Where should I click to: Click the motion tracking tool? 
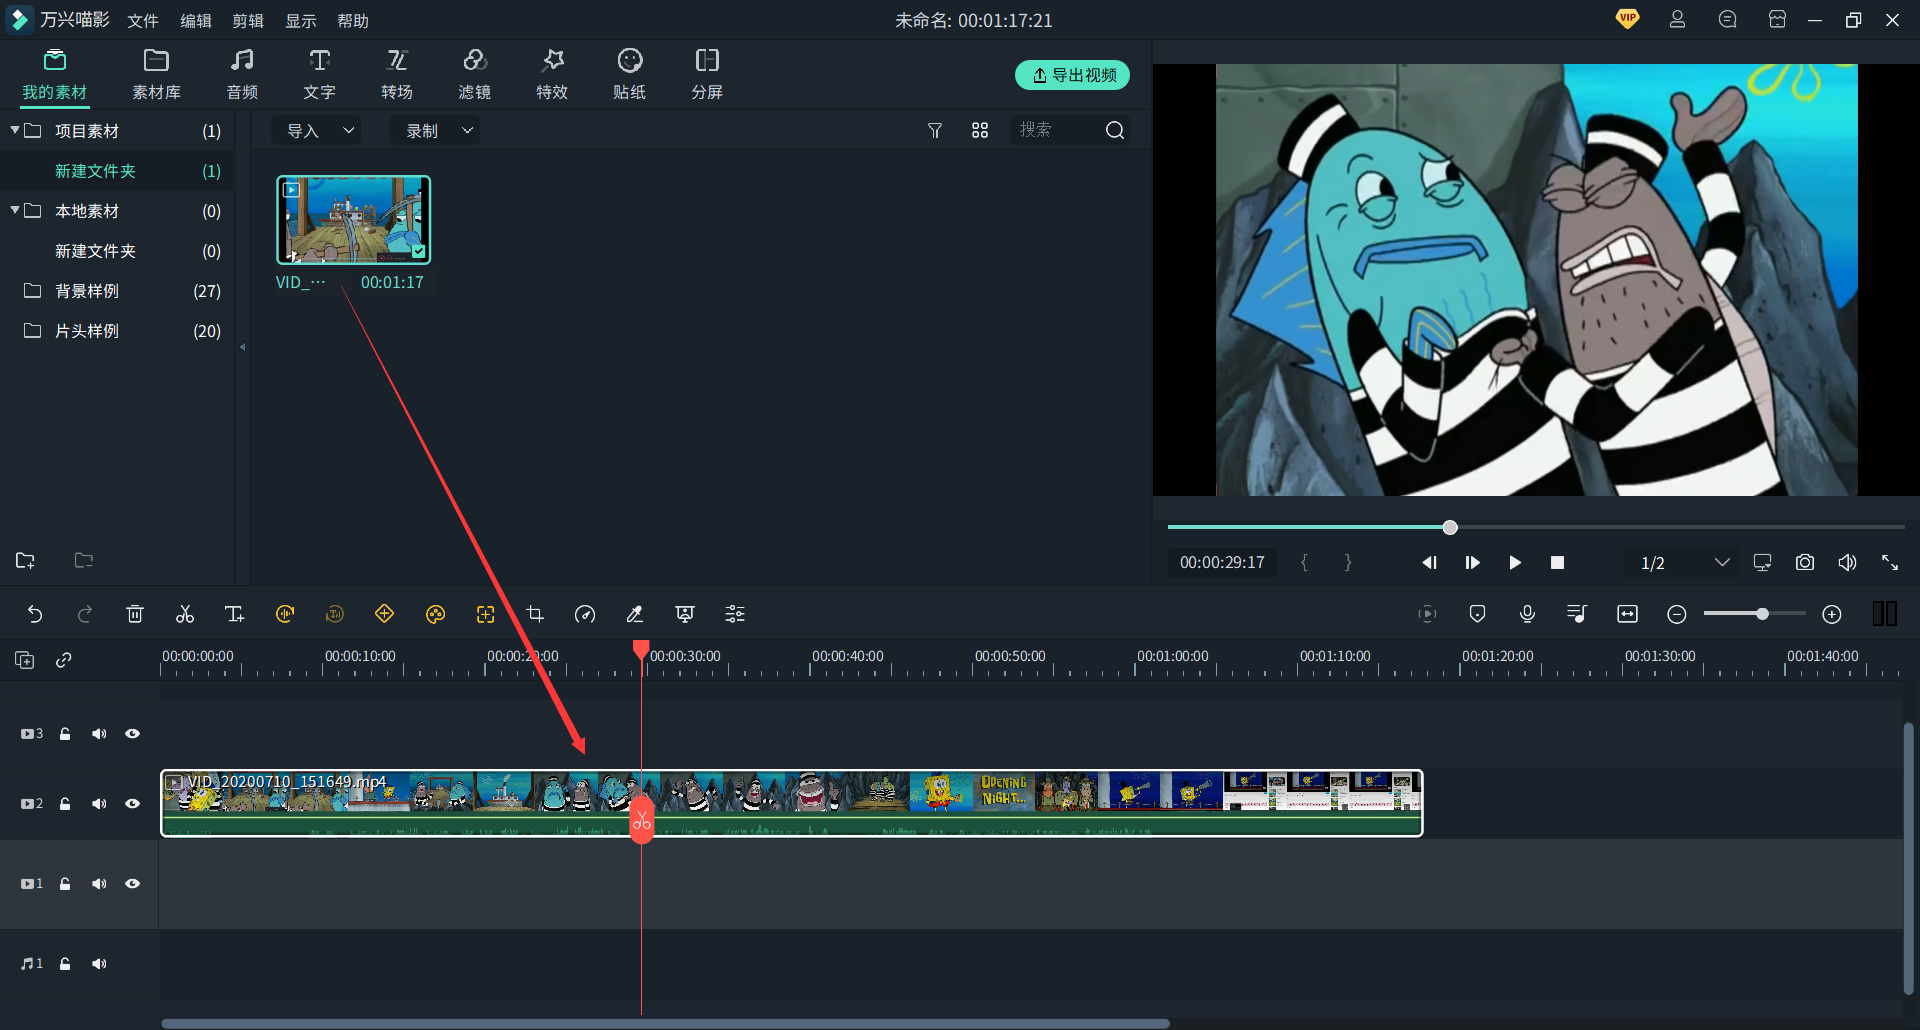(x=485, y=614)
